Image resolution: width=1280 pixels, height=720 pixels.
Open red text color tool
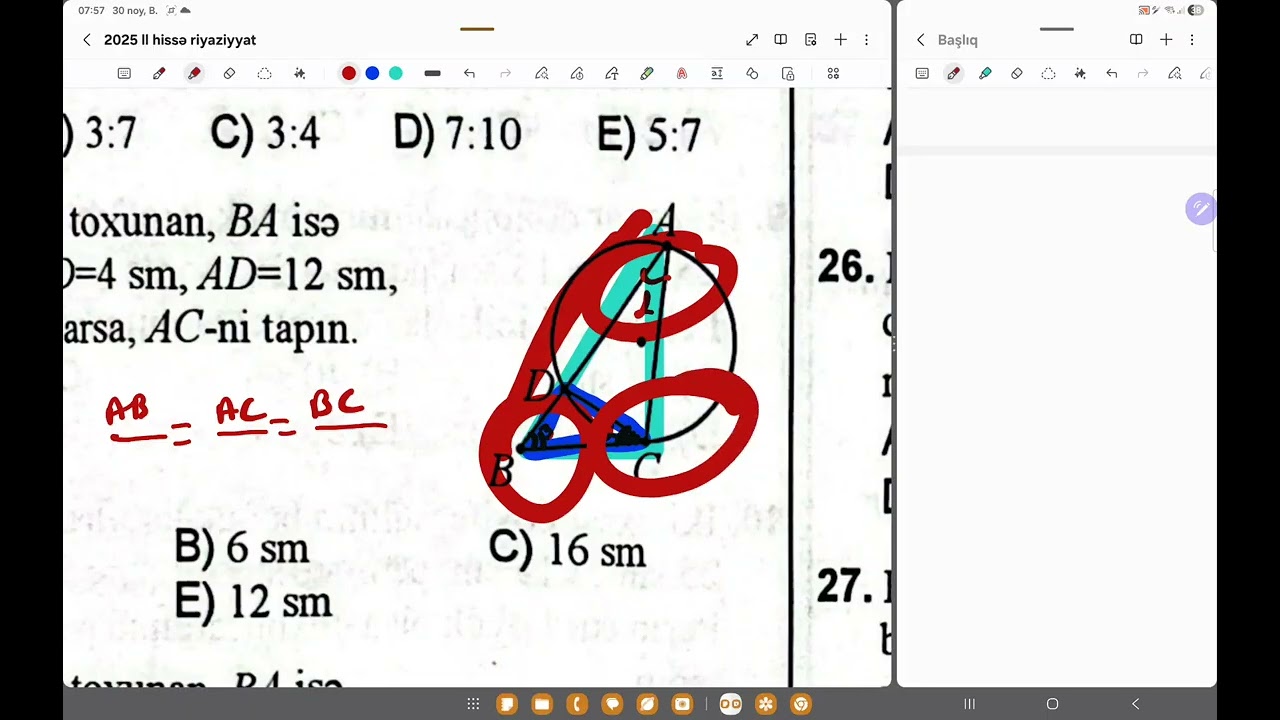pyautogui.click(x=682, y=73)
